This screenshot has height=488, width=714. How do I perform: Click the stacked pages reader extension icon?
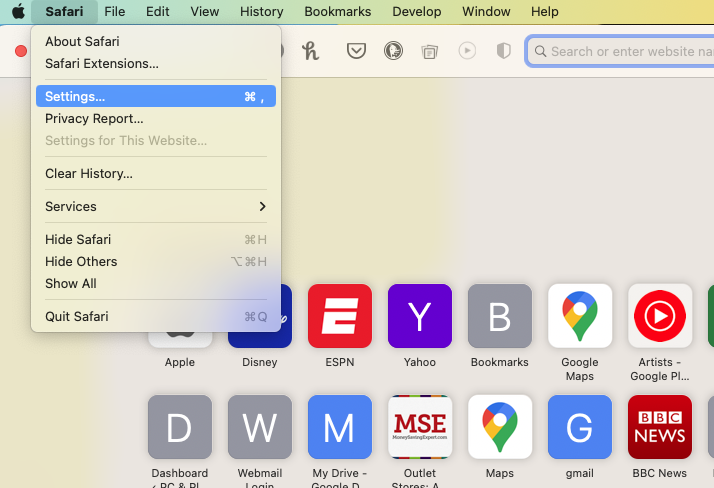[429, 51]
